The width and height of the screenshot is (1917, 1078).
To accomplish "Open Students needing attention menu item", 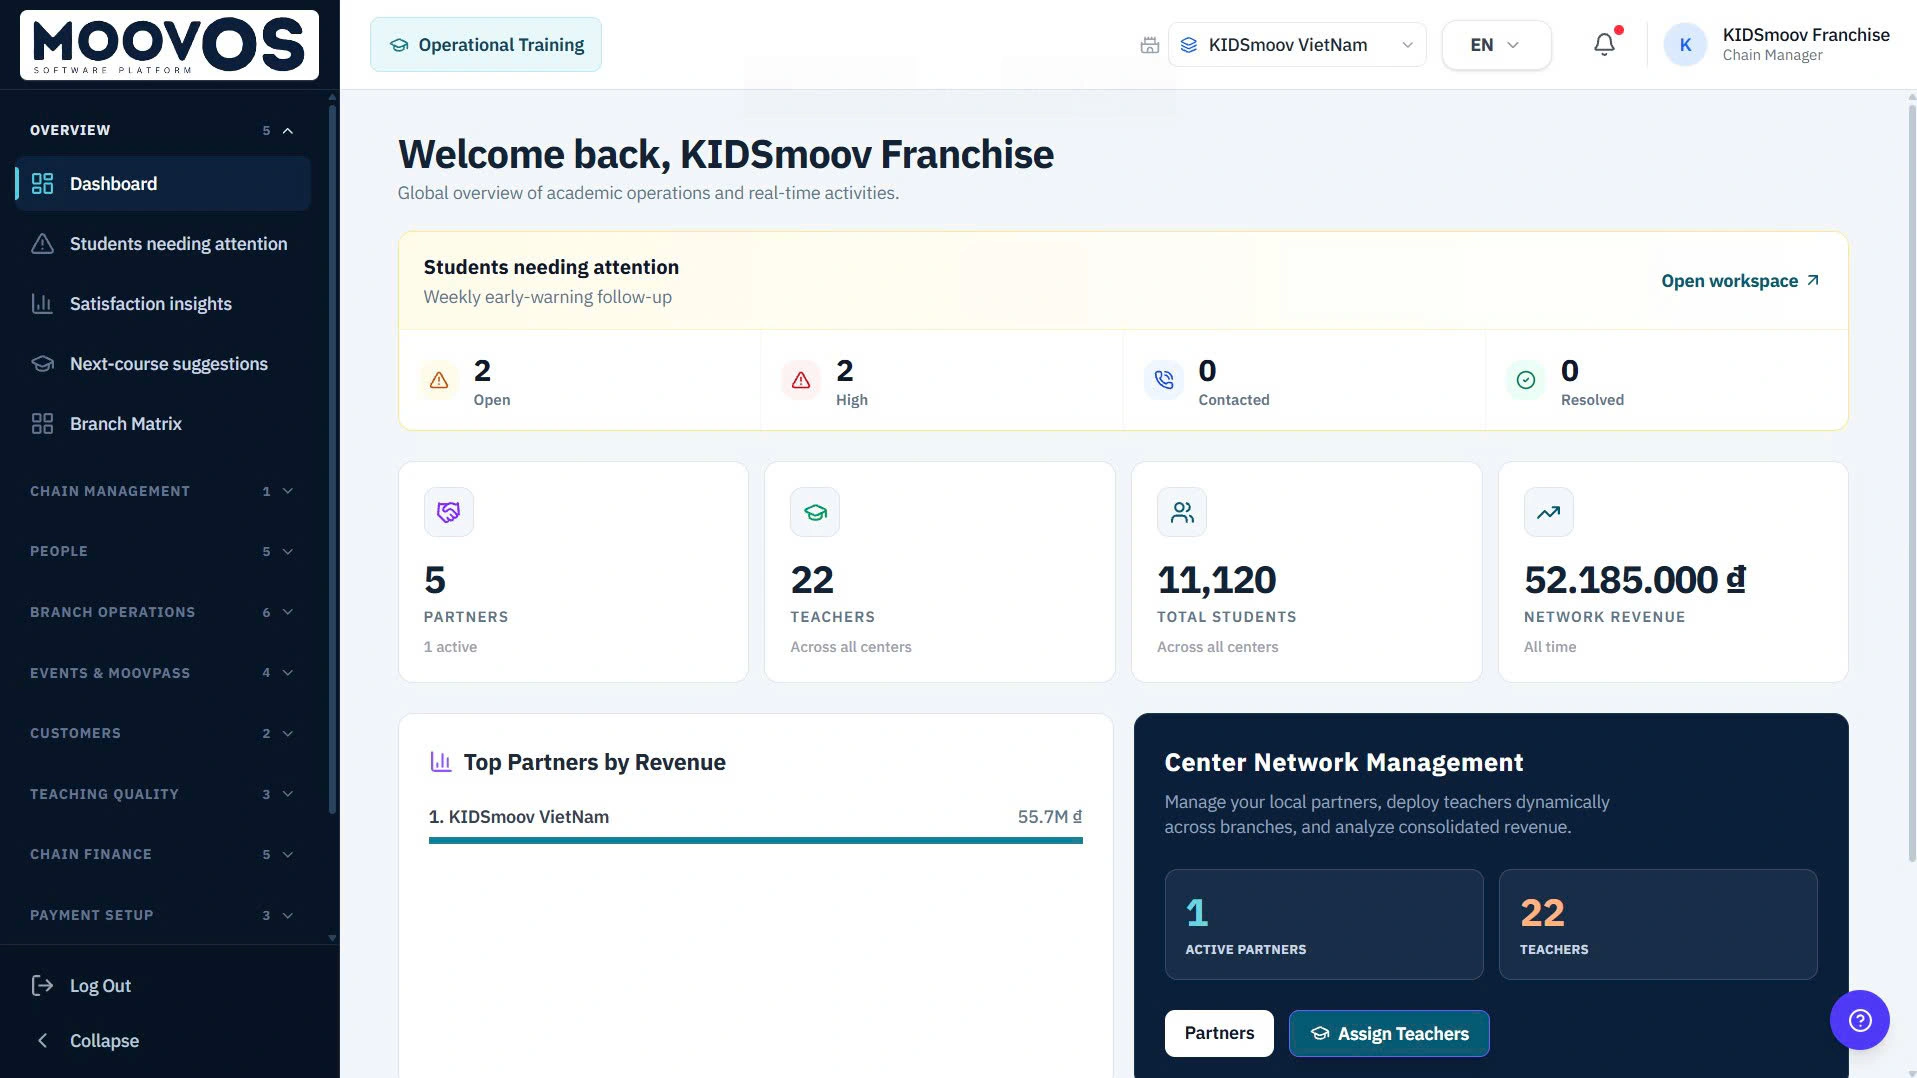I will pos(163,243).
